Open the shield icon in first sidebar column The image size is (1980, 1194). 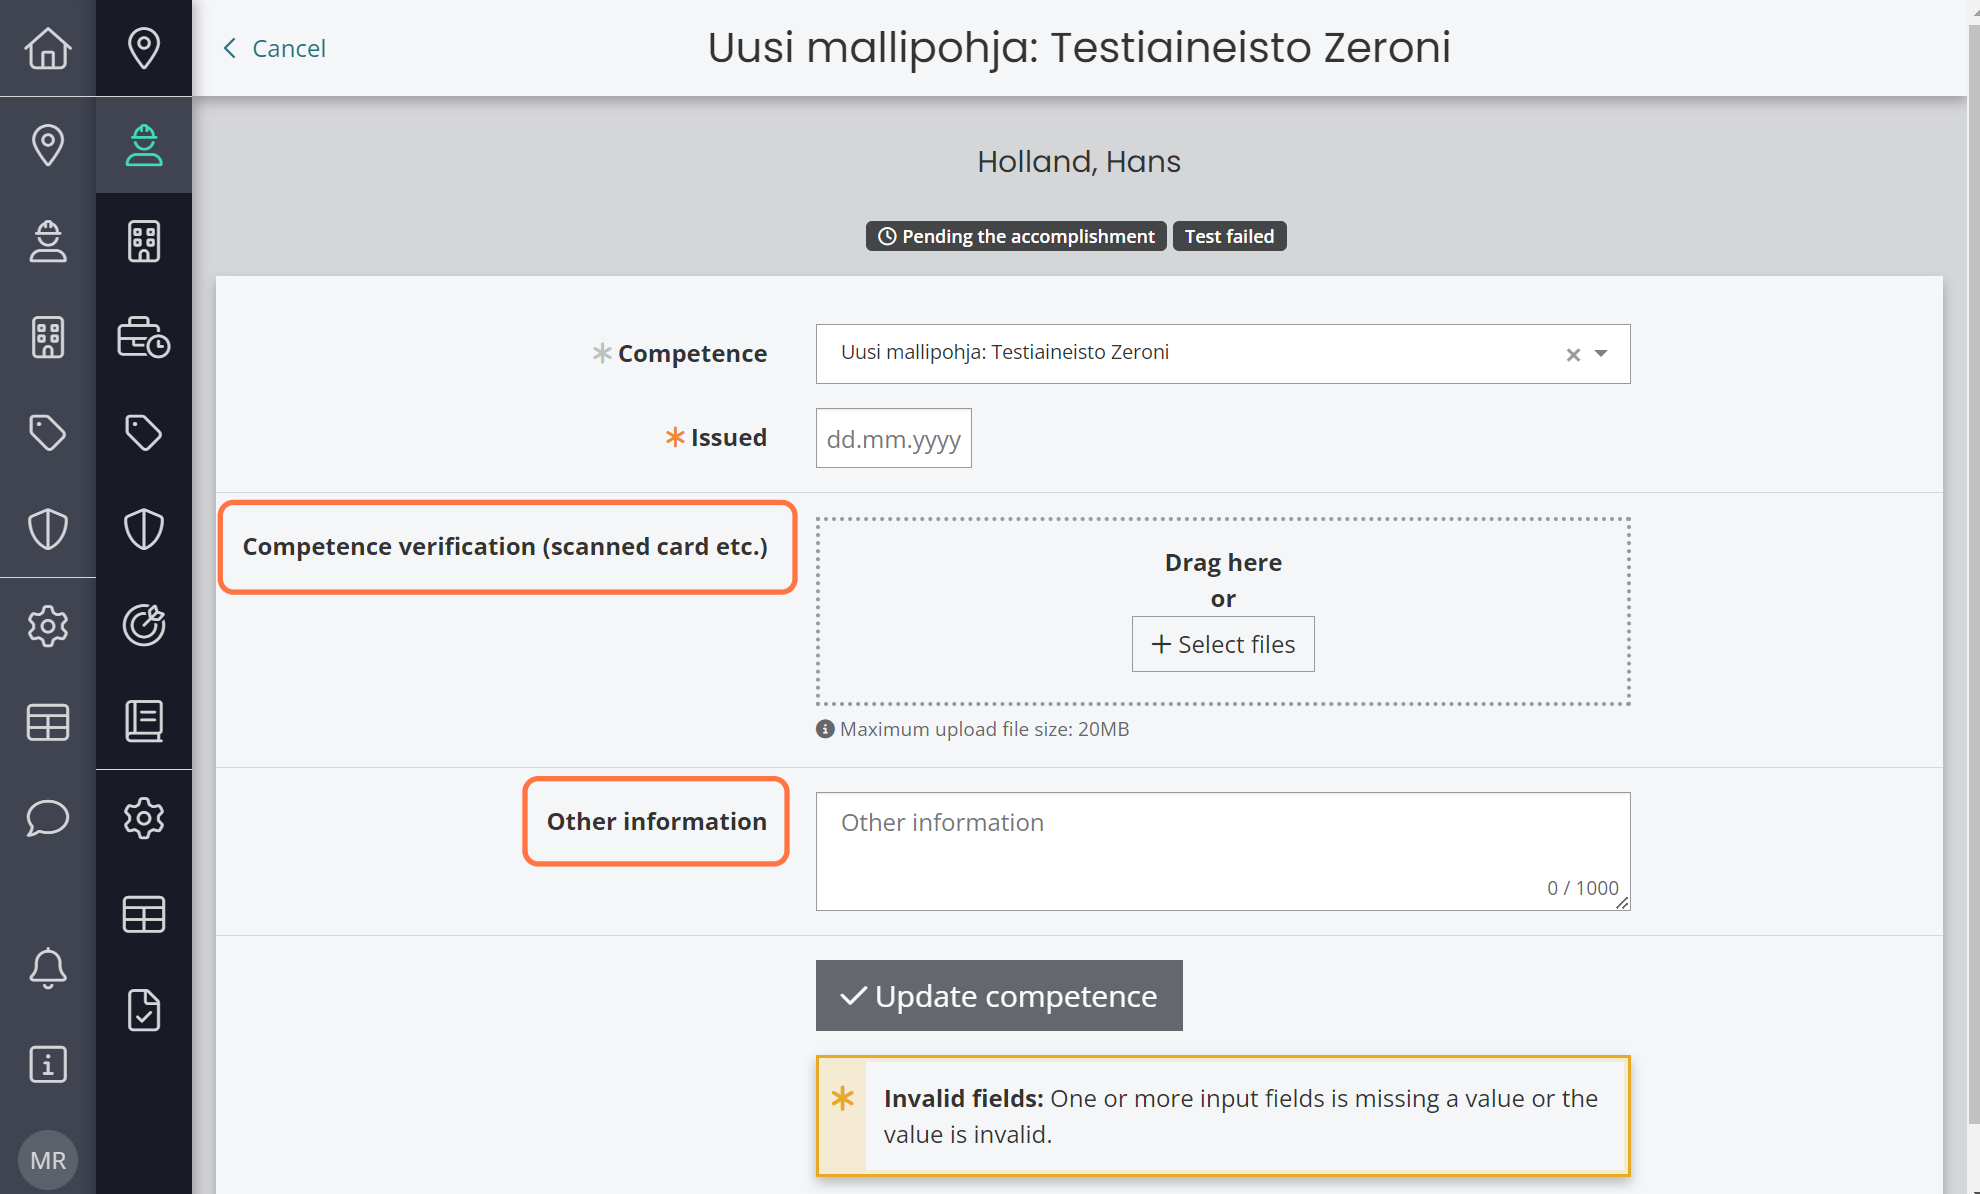pos(48,529)
